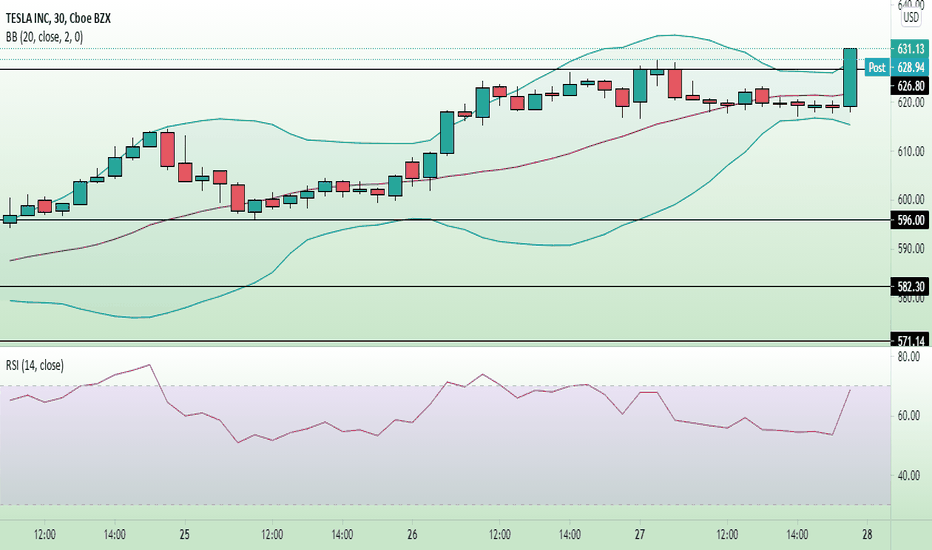
Task: Click the 596.00 horizontal line price label
Action: [910, 220]
